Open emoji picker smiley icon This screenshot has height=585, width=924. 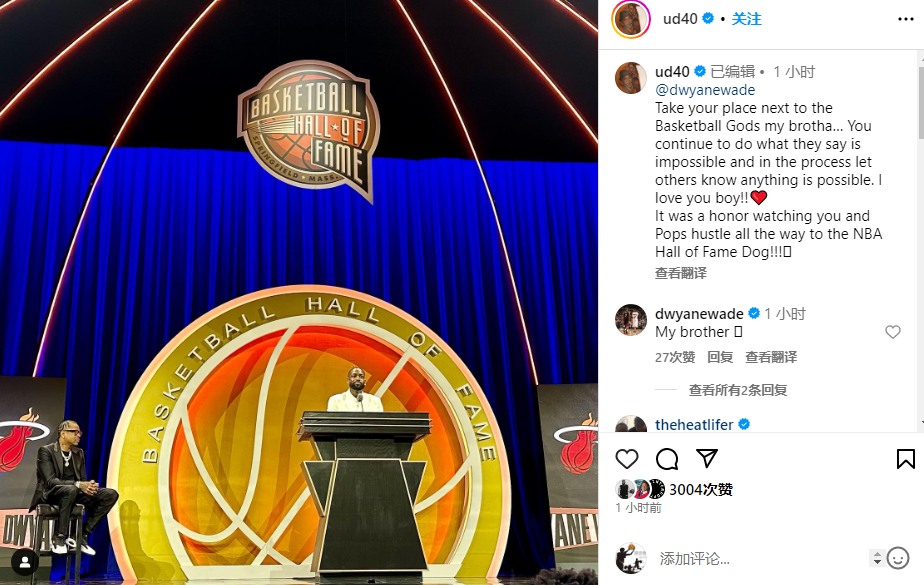tap(898, 558)
